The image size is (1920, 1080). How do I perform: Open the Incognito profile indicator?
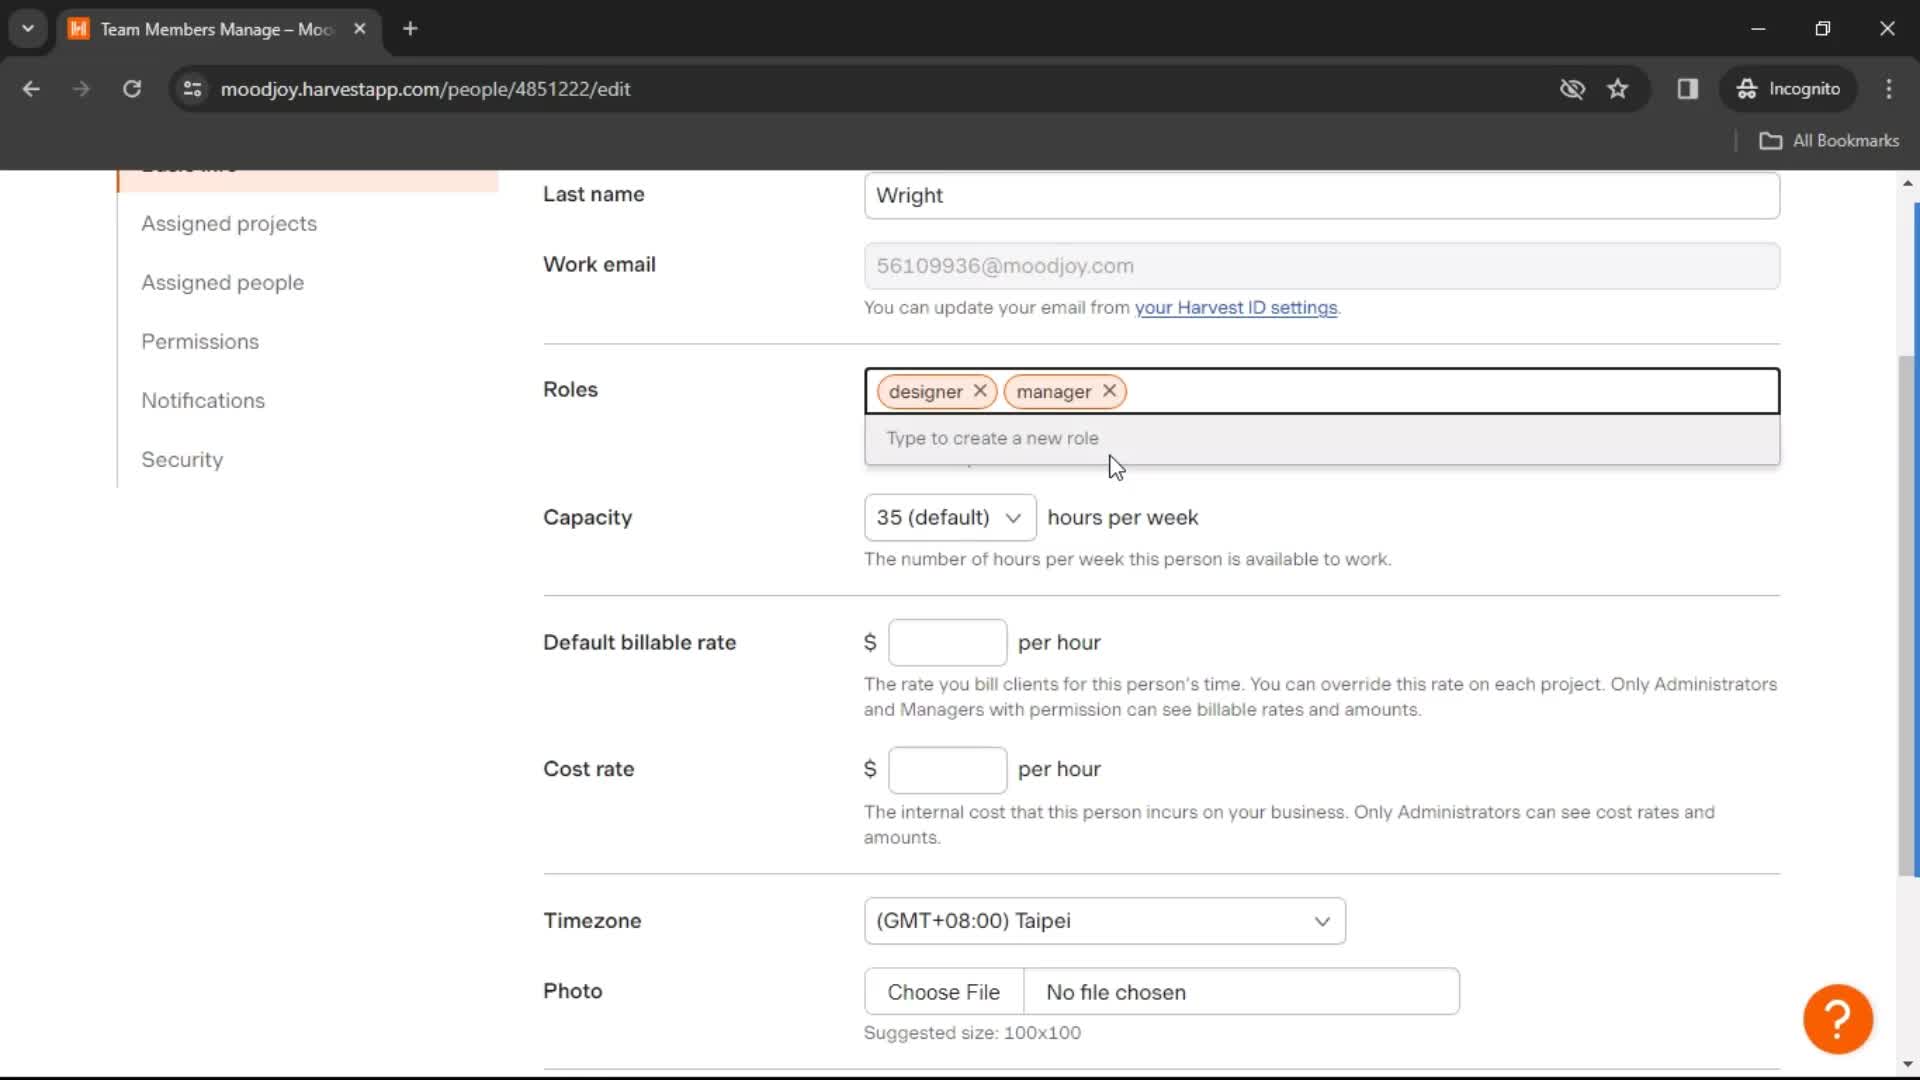click(x=1788, y=89)
